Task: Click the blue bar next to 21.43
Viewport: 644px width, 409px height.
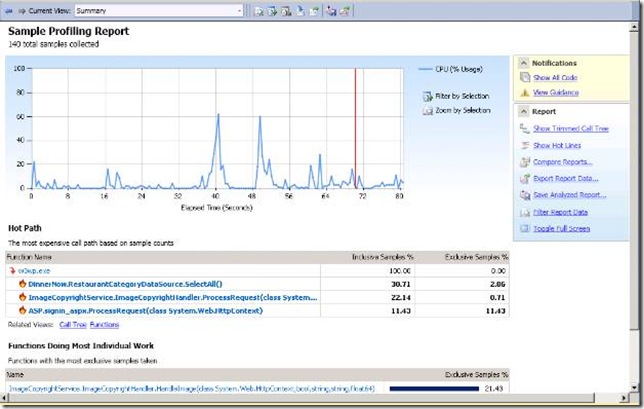Action: 434,388
